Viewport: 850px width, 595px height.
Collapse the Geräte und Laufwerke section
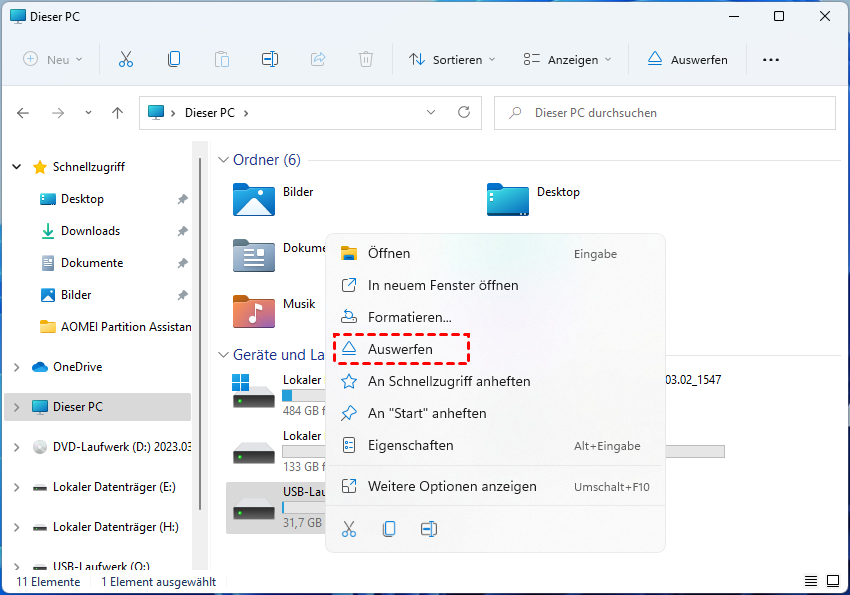coord(223,355)
